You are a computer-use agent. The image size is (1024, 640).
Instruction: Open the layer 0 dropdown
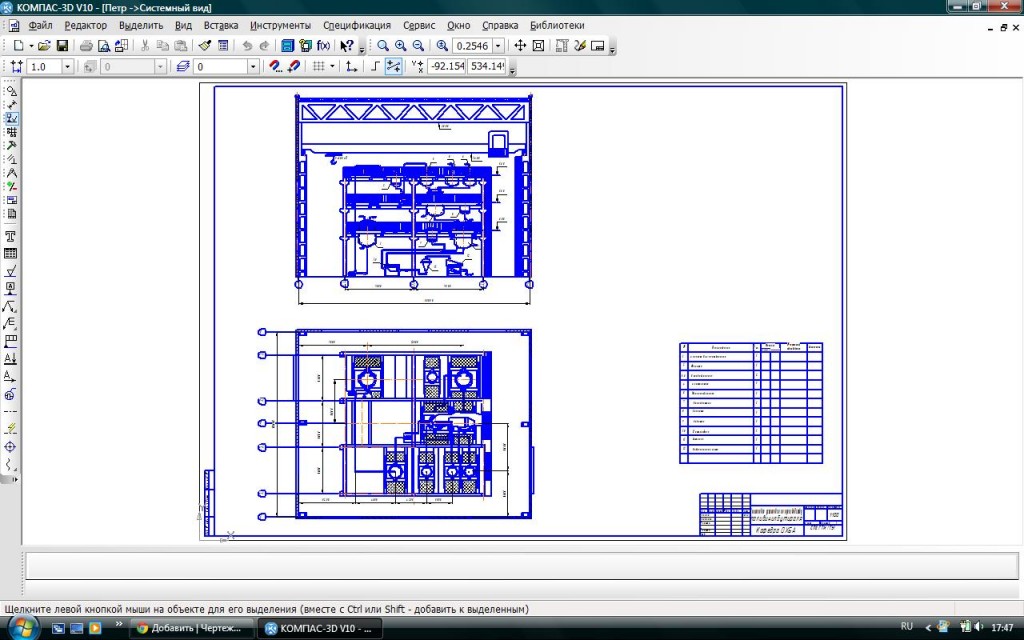pos(253,67)
